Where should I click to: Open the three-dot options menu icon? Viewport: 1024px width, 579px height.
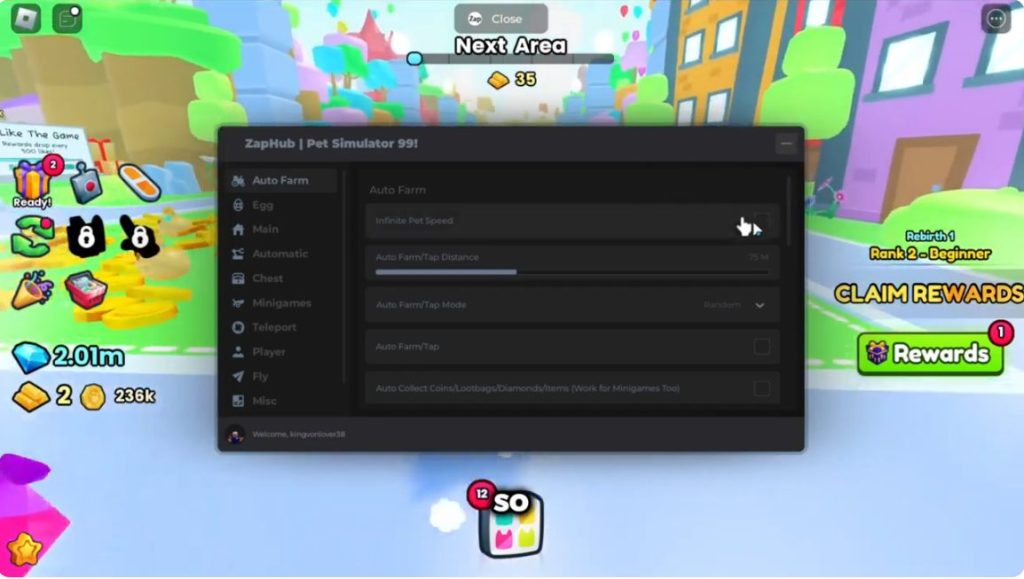click(996, 19)
